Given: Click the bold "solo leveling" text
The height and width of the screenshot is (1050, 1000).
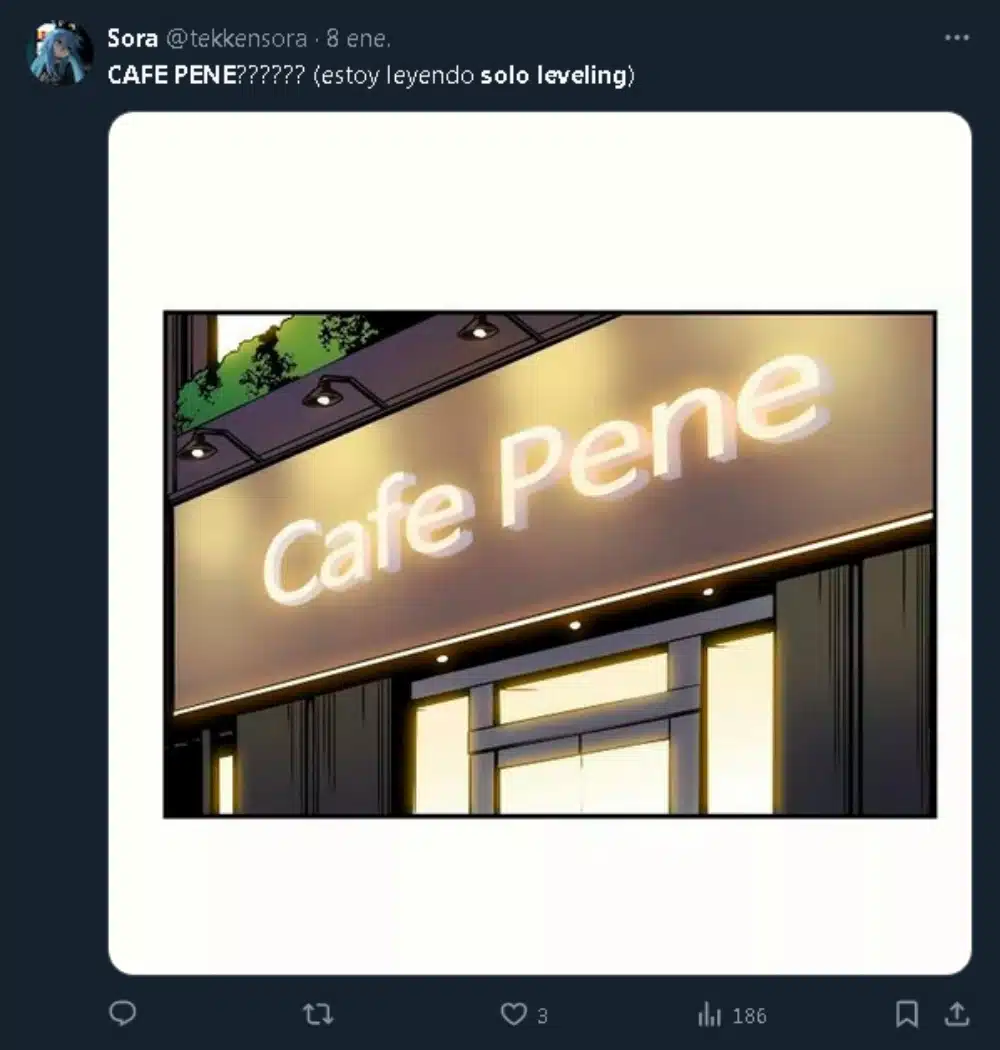Looking at the screenshot, I should tap(553, 76).
